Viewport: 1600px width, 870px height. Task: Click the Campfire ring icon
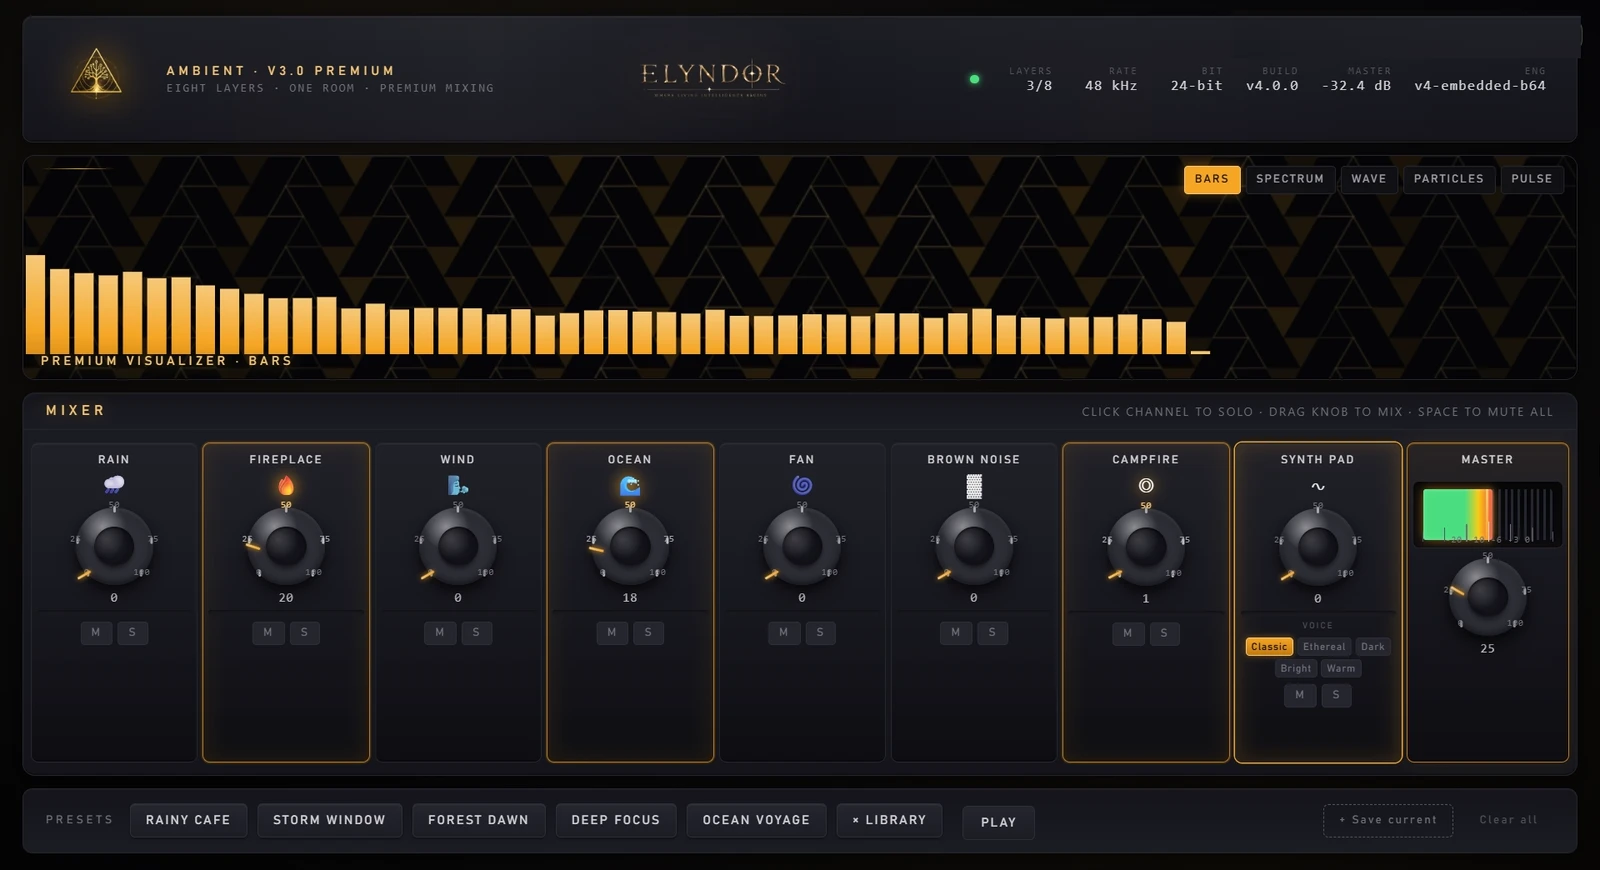point(1146,485)
